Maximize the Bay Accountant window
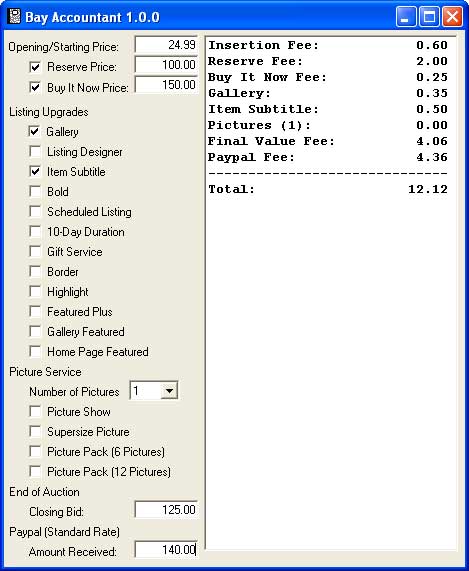The width and height of the screenshot is (469, 571). [x=429, y=17]
